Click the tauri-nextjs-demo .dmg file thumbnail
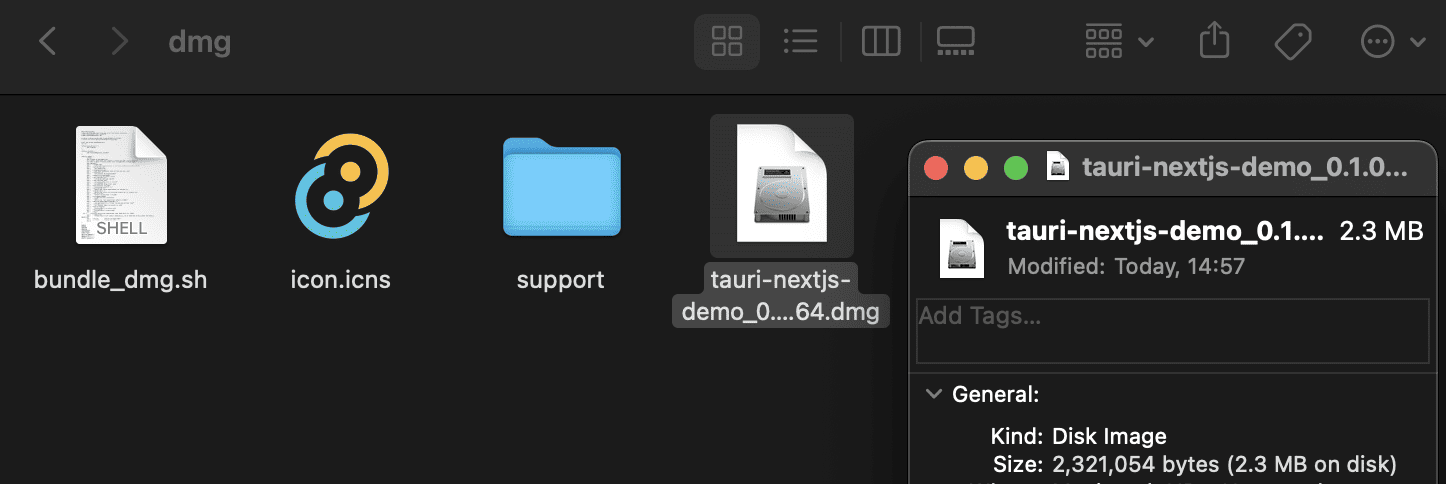Image resolution: width=1446 pixels, height=484 pixels. tap(781, 185)
